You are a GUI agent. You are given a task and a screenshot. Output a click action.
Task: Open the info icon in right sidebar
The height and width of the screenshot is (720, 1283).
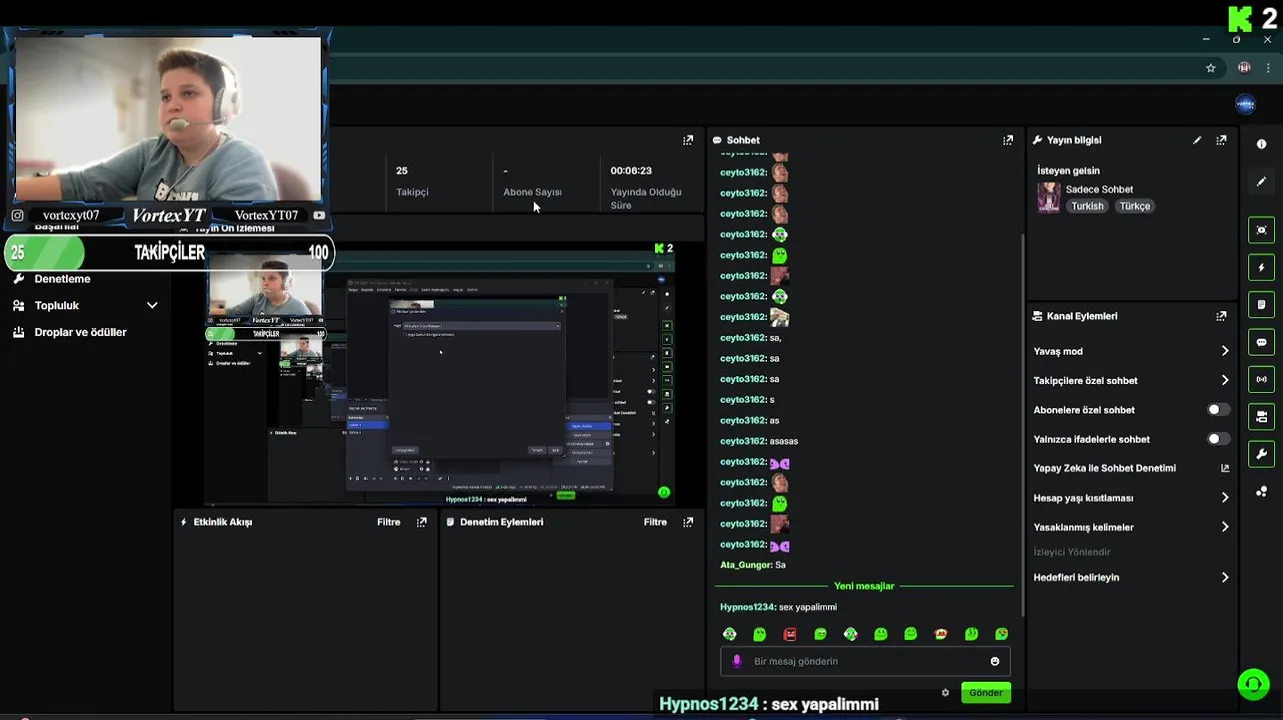[x=1261, y=144]
